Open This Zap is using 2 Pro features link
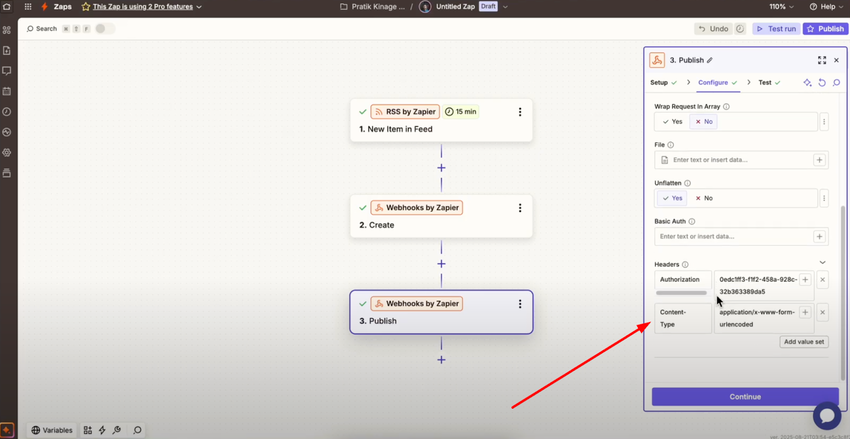Image resolution: width=850 pixels, height=439 pixels. (143, 7)
